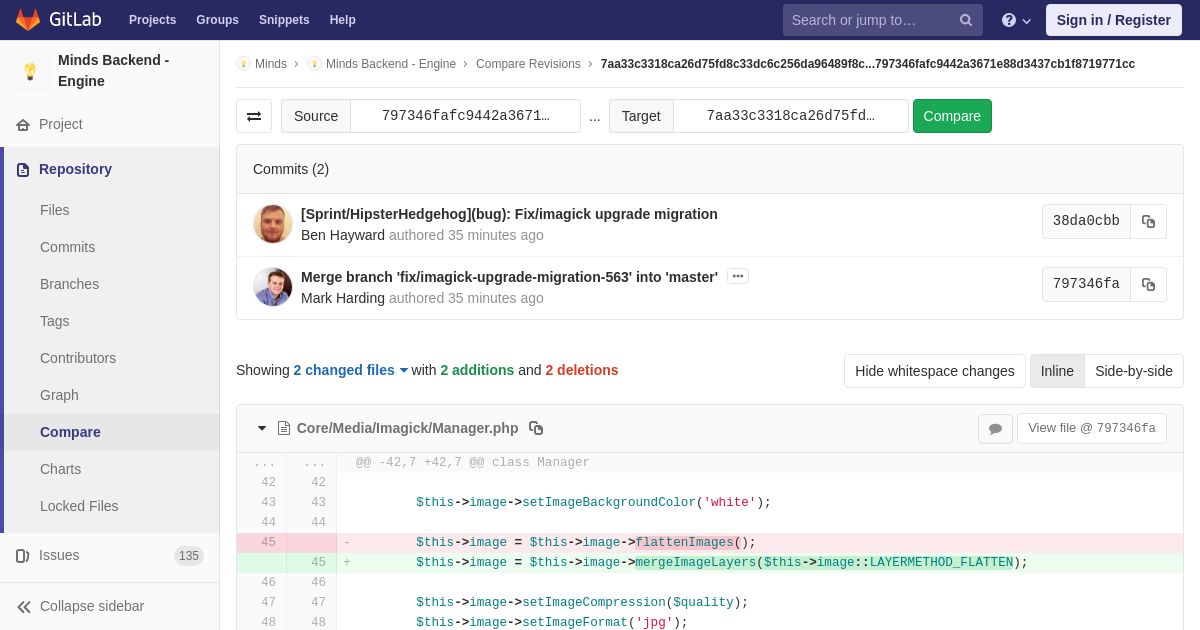Screen dimensions: 1200x630
Task: Open the Projects menu
Action: (x=152, y=20)
